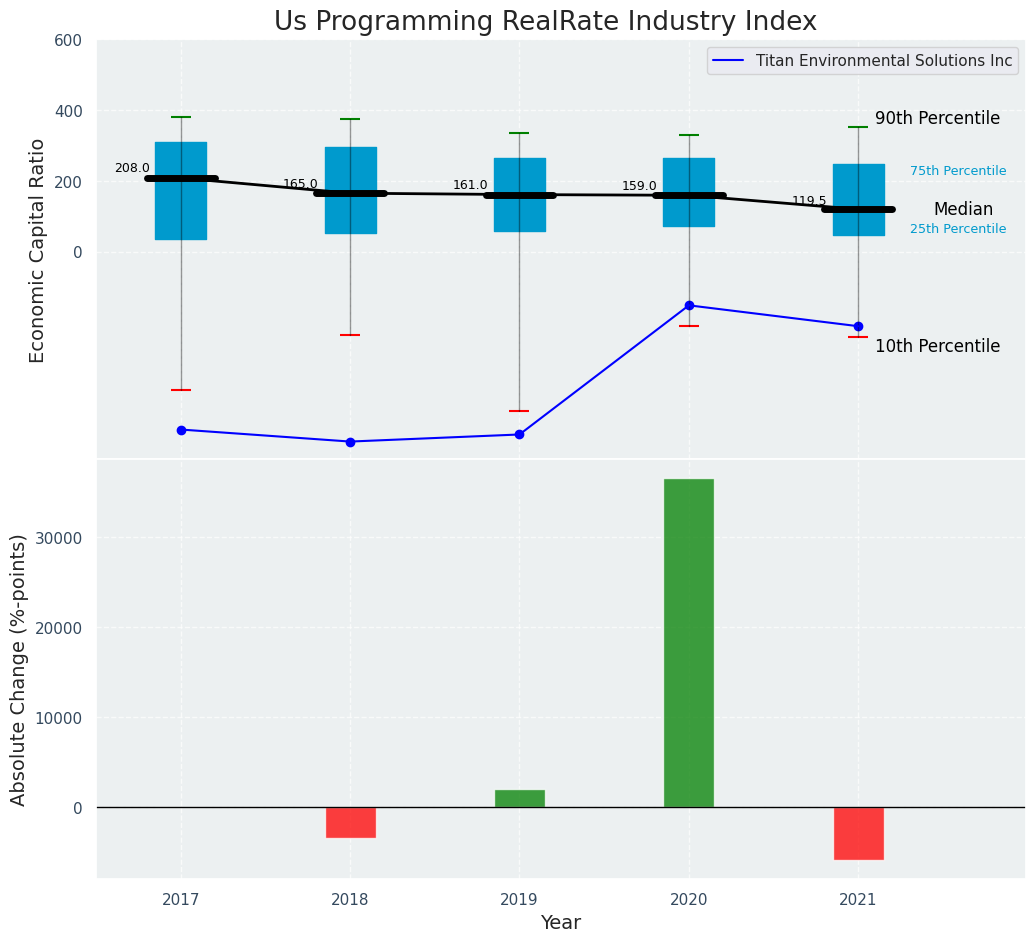Viewport: 1036px width, 942px height.
Task: Select the red 2021 absolute change bar
Action: (858, 833)
